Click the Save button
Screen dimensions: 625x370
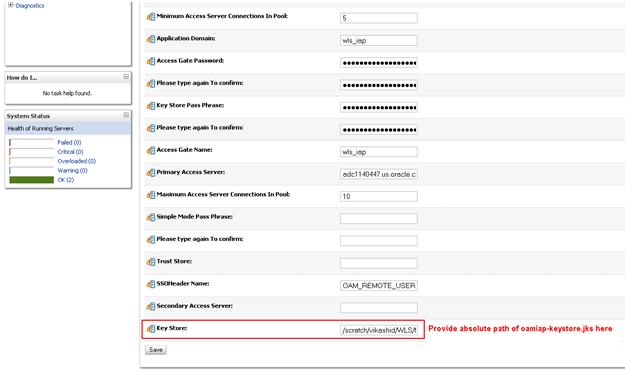(x=156, y=350)
